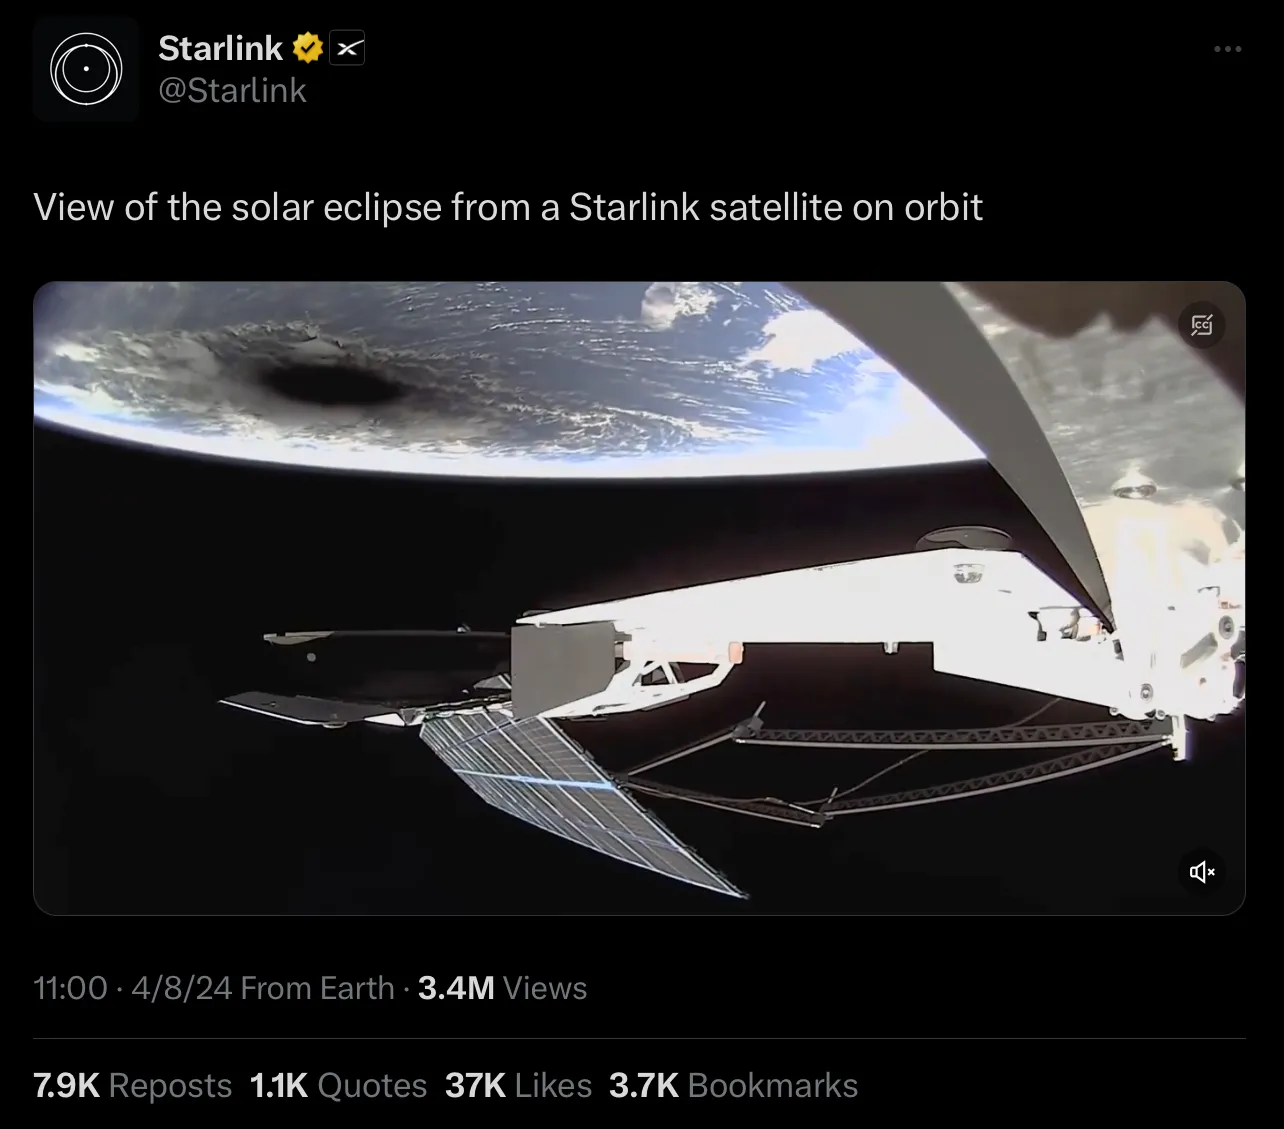The image size is (1284, 1129).
Task: Click the From Earth location label
Action: [x=318, y=988]
